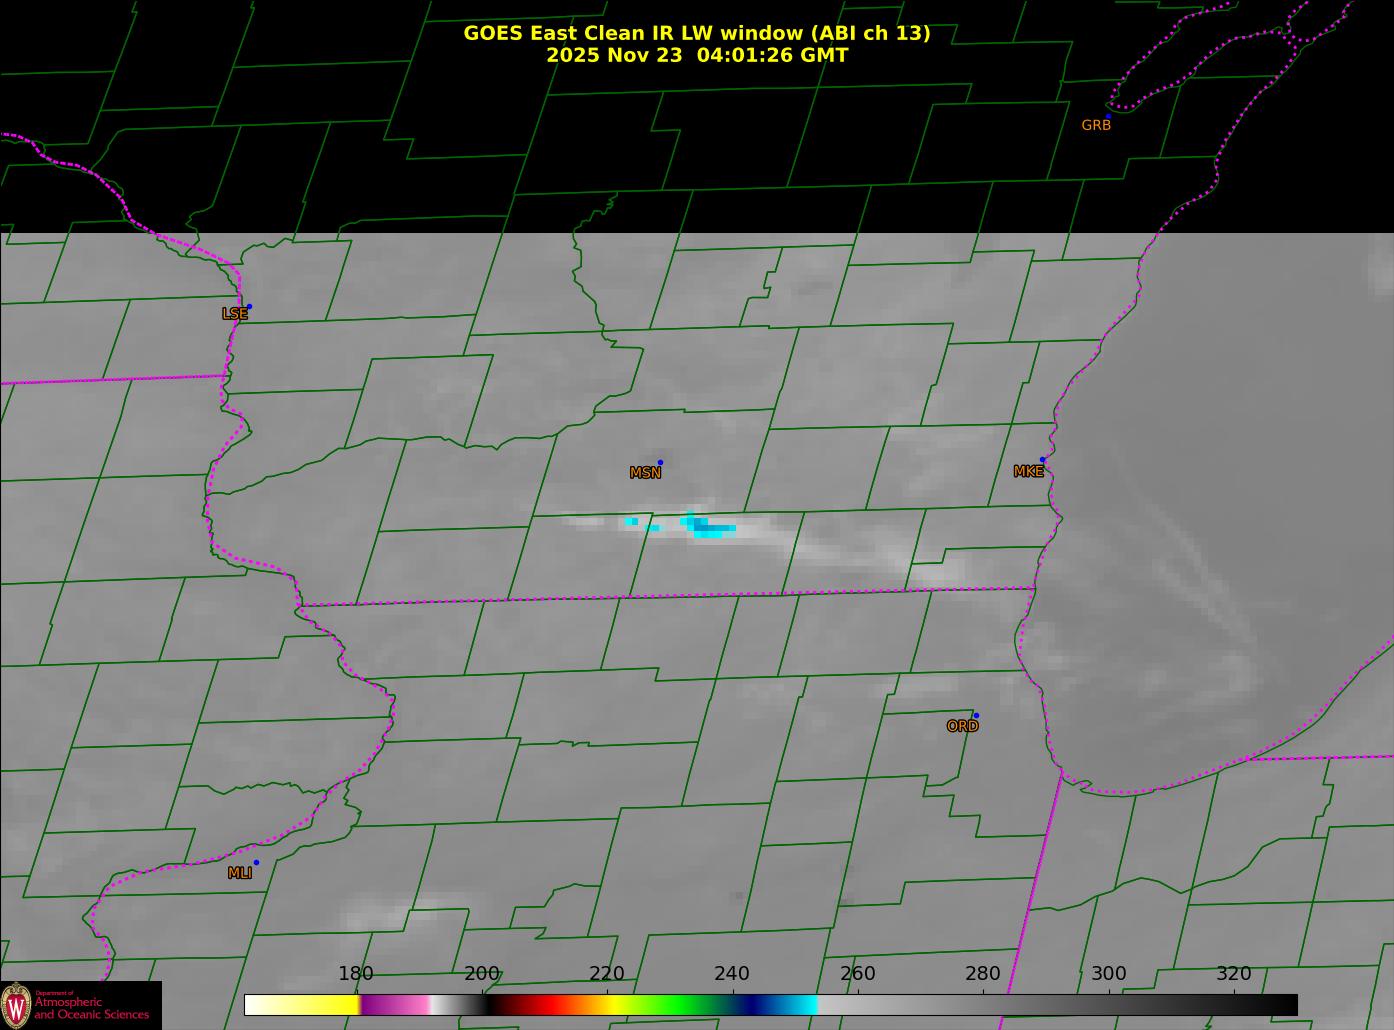1394x1030 pixels.
Task: Click the blue station dot at MSN
Action: 660,463
